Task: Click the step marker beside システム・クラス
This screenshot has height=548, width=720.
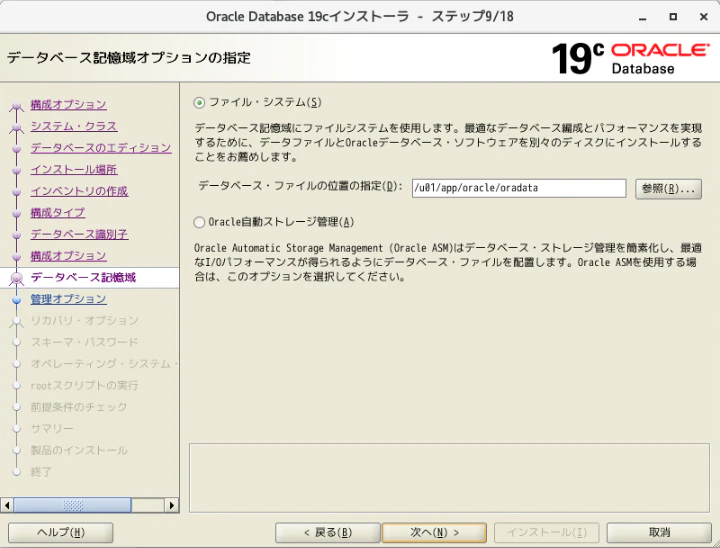Action: 17,127
